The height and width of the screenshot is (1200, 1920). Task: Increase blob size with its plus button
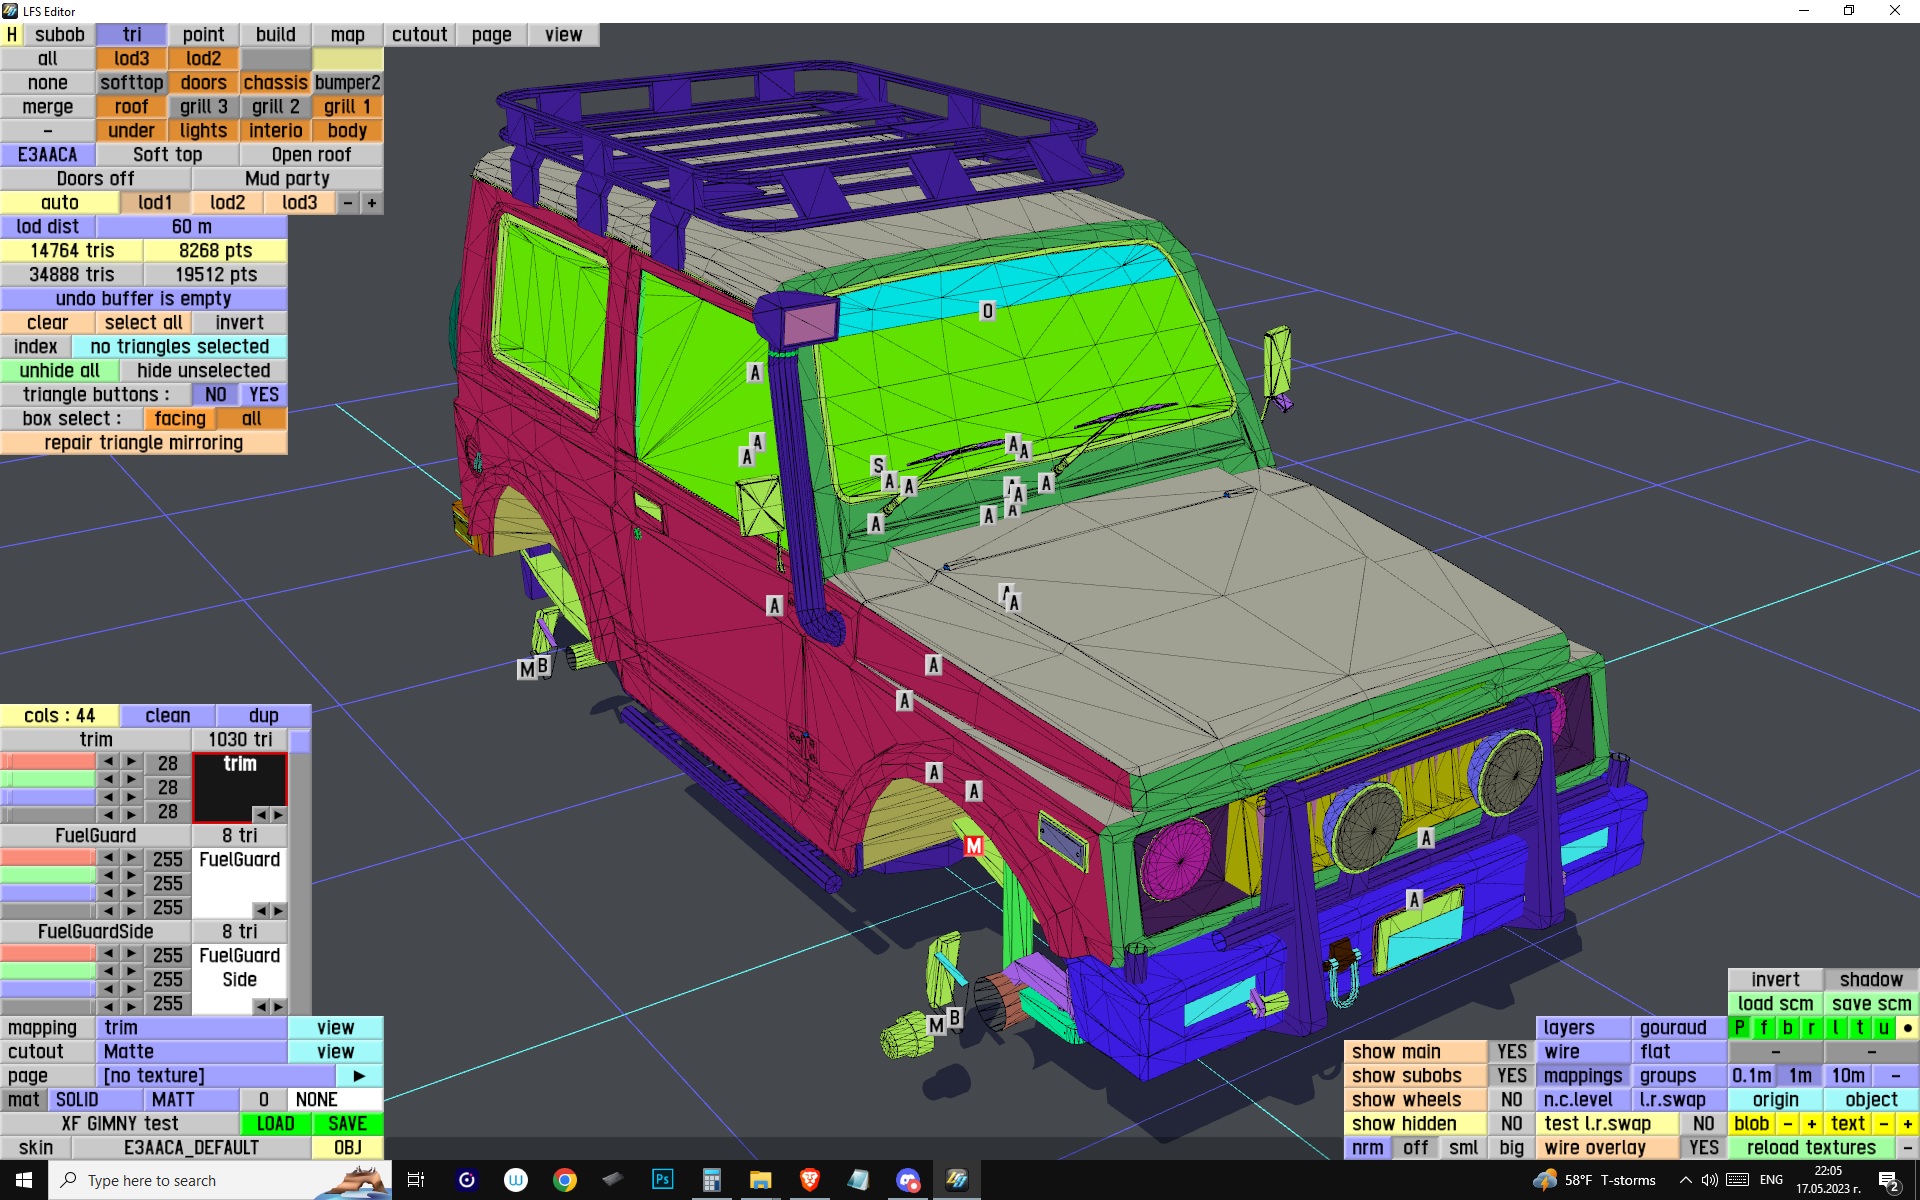pos(1811,1124)
